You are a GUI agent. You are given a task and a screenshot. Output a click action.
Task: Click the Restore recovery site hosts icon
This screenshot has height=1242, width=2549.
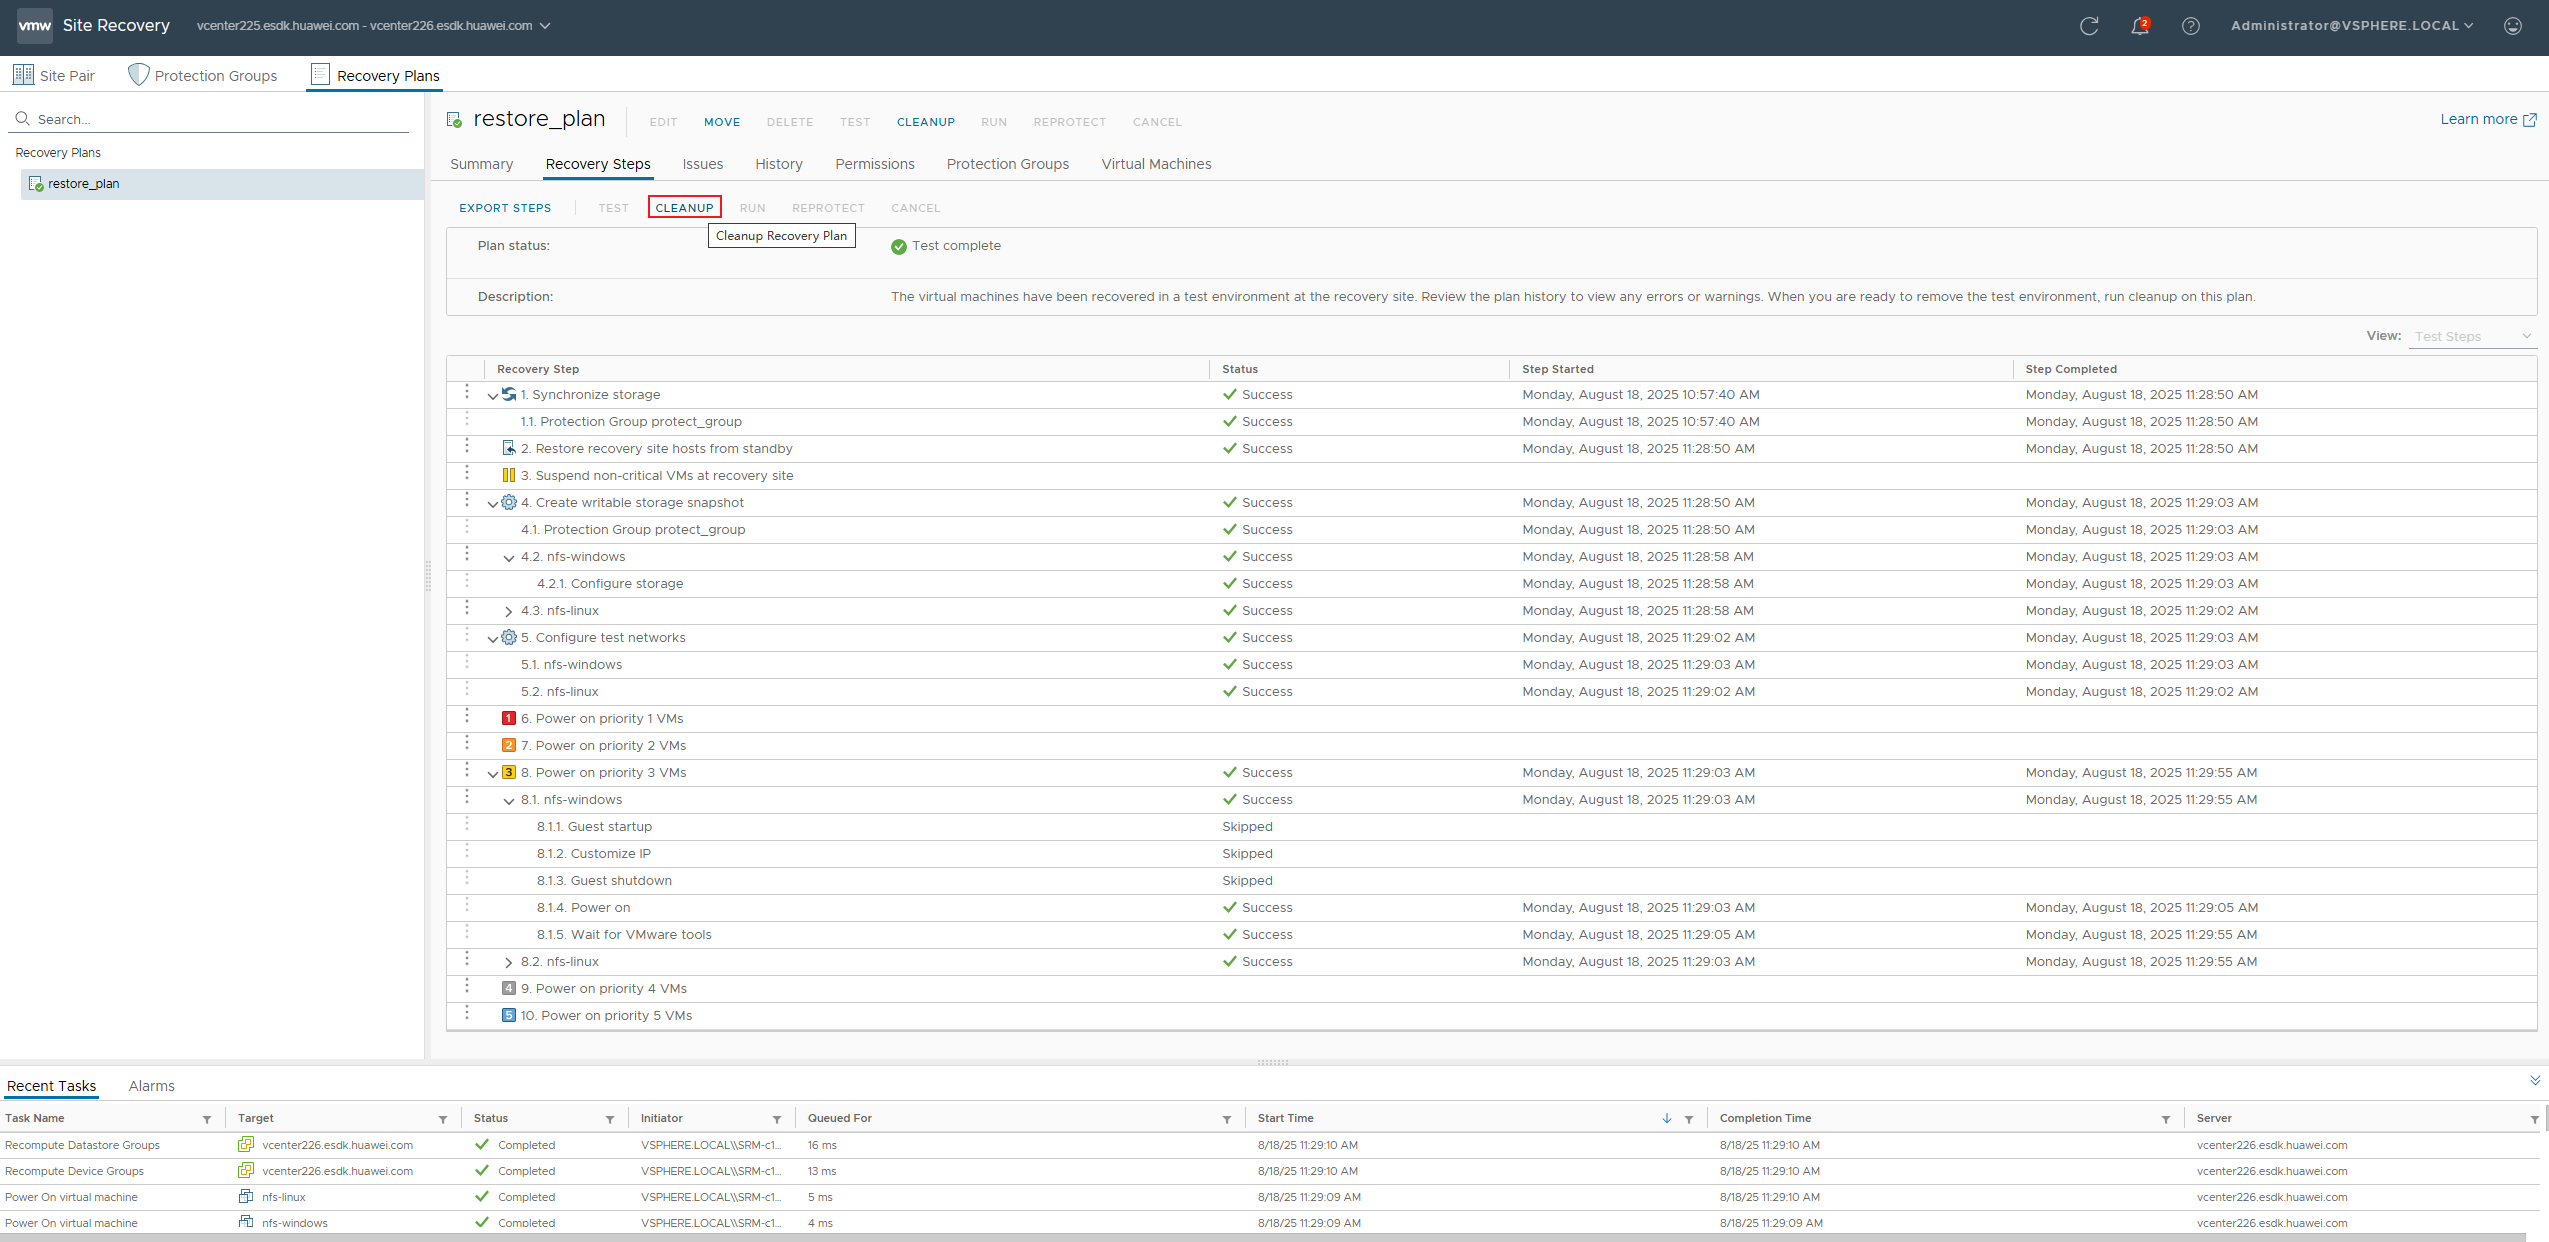pos(509,448)
